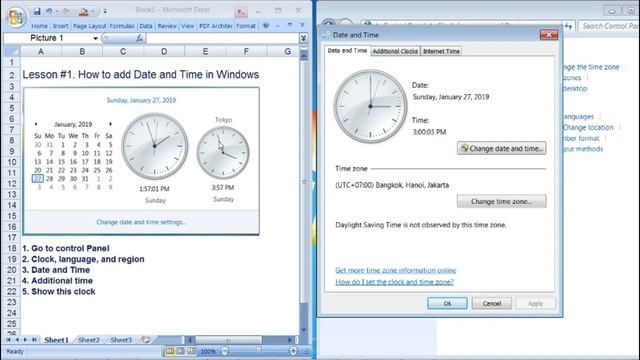
Task: Switch to Sheet3 worksheet tab
Action: coord(121,340)
